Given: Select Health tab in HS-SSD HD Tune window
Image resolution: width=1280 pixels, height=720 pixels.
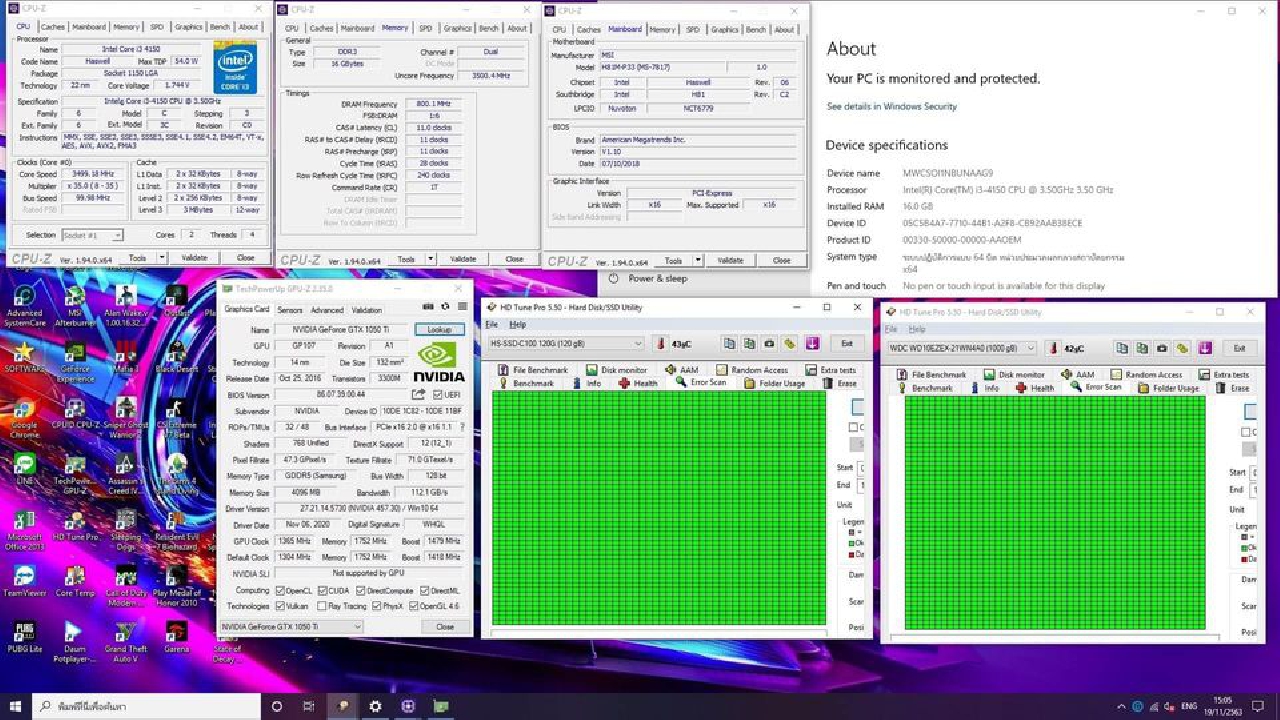Looking at the screenshot, I should point(638,383).
